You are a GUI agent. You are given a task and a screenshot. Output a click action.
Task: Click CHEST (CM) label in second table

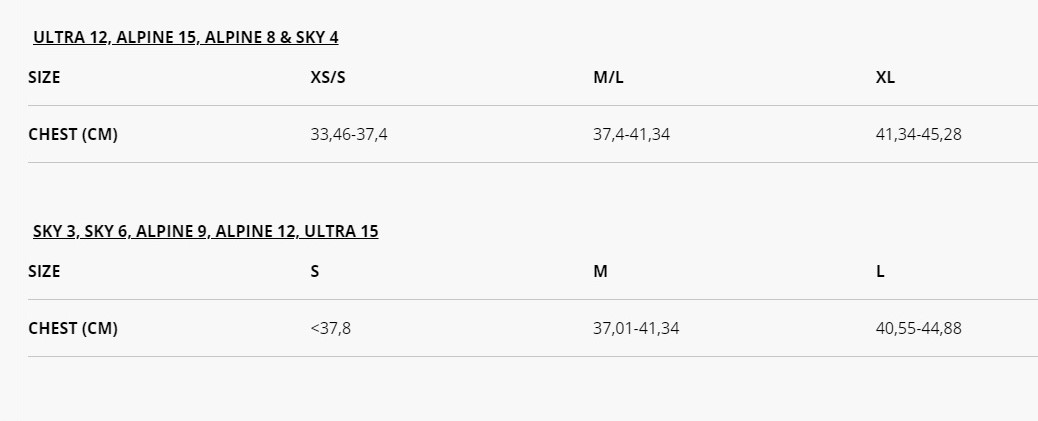(73, 328)
